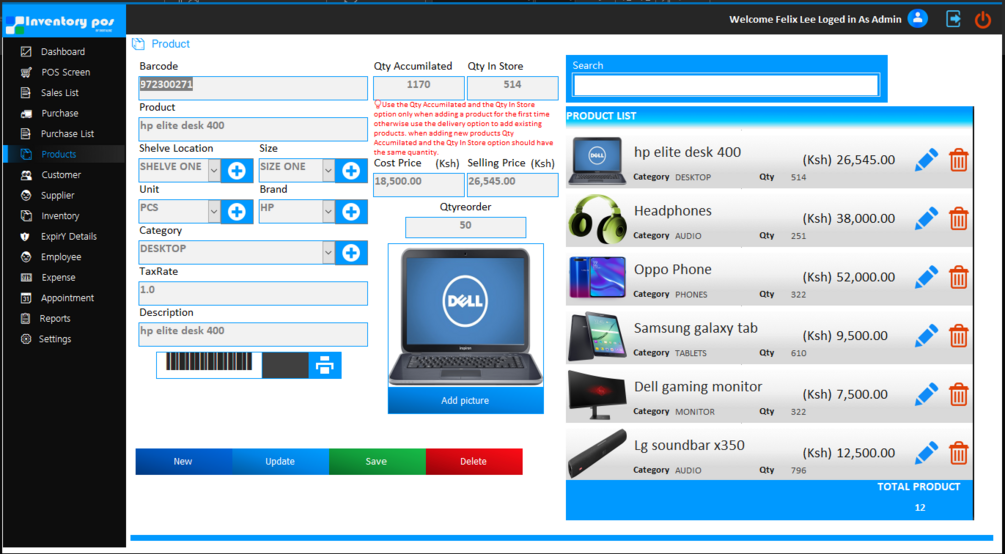Add new Category plus icon
This screenshot has width=1005, height=554.
tap(351, 253)
